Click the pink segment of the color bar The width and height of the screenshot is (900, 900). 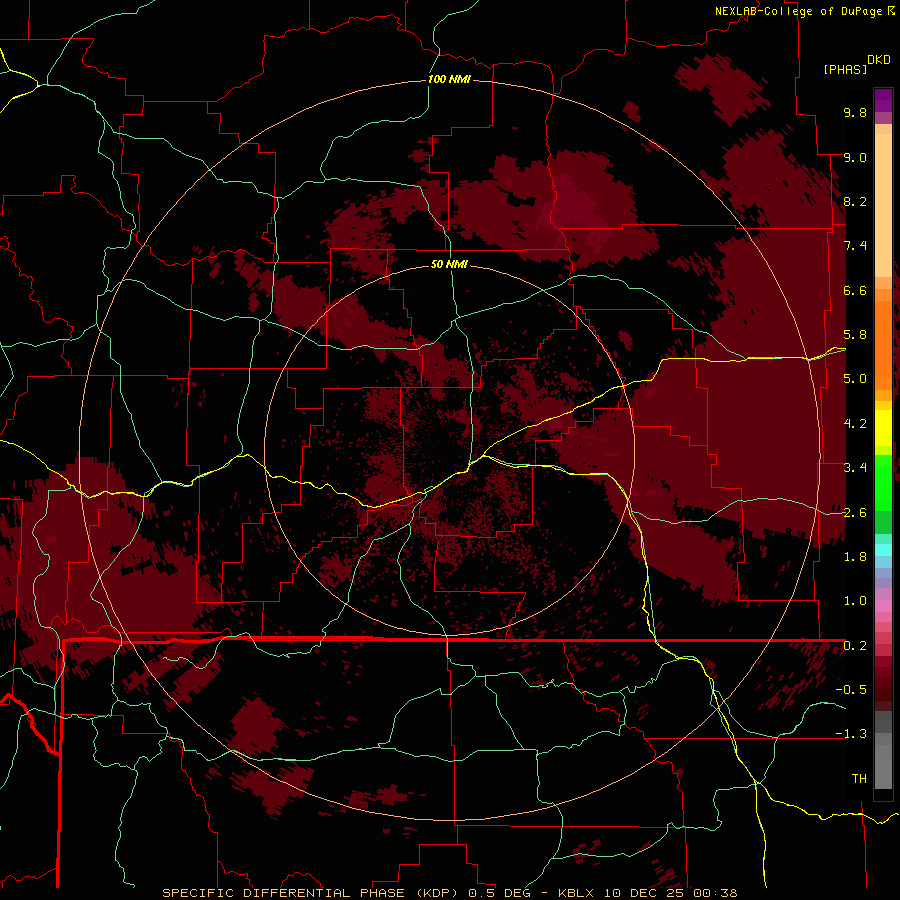(x=883, y=606)
